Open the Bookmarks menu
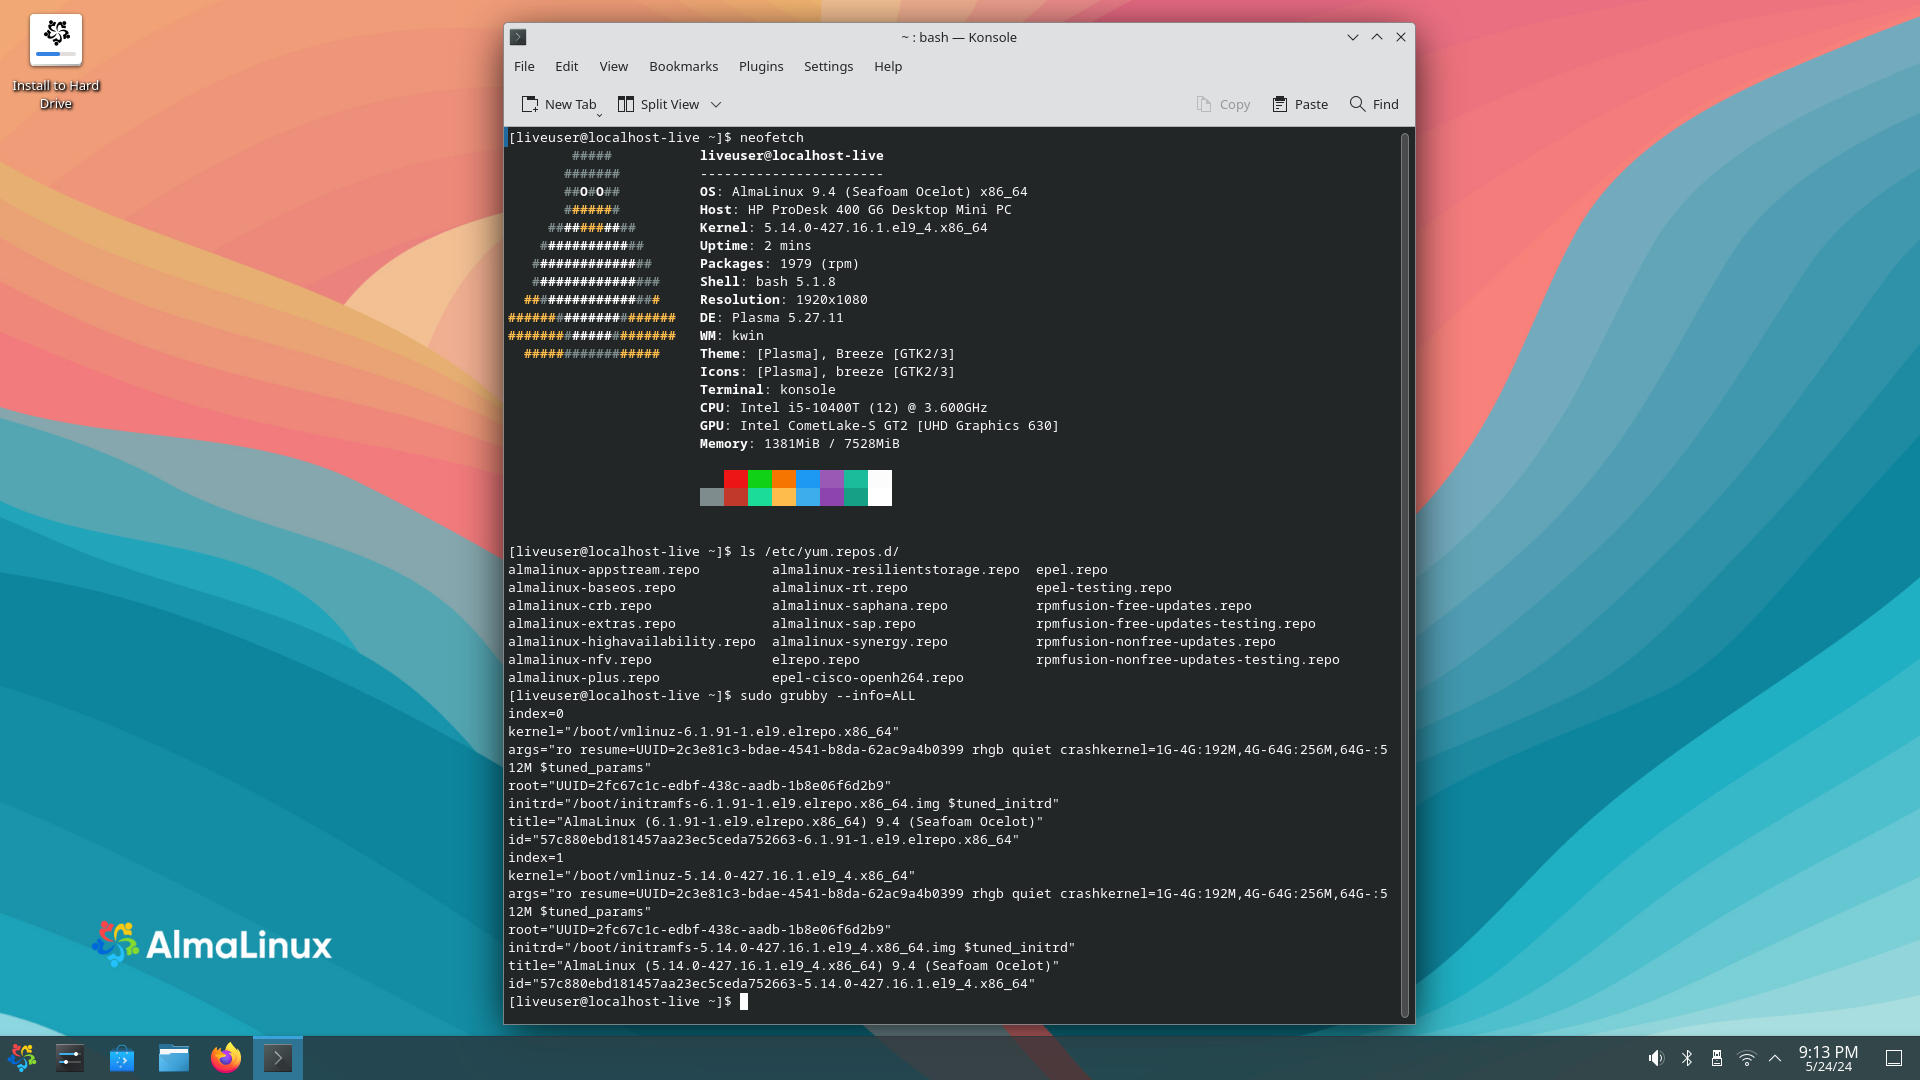Image resolution: width=1920 pixels, height=1080 pixels. point(683,66)
